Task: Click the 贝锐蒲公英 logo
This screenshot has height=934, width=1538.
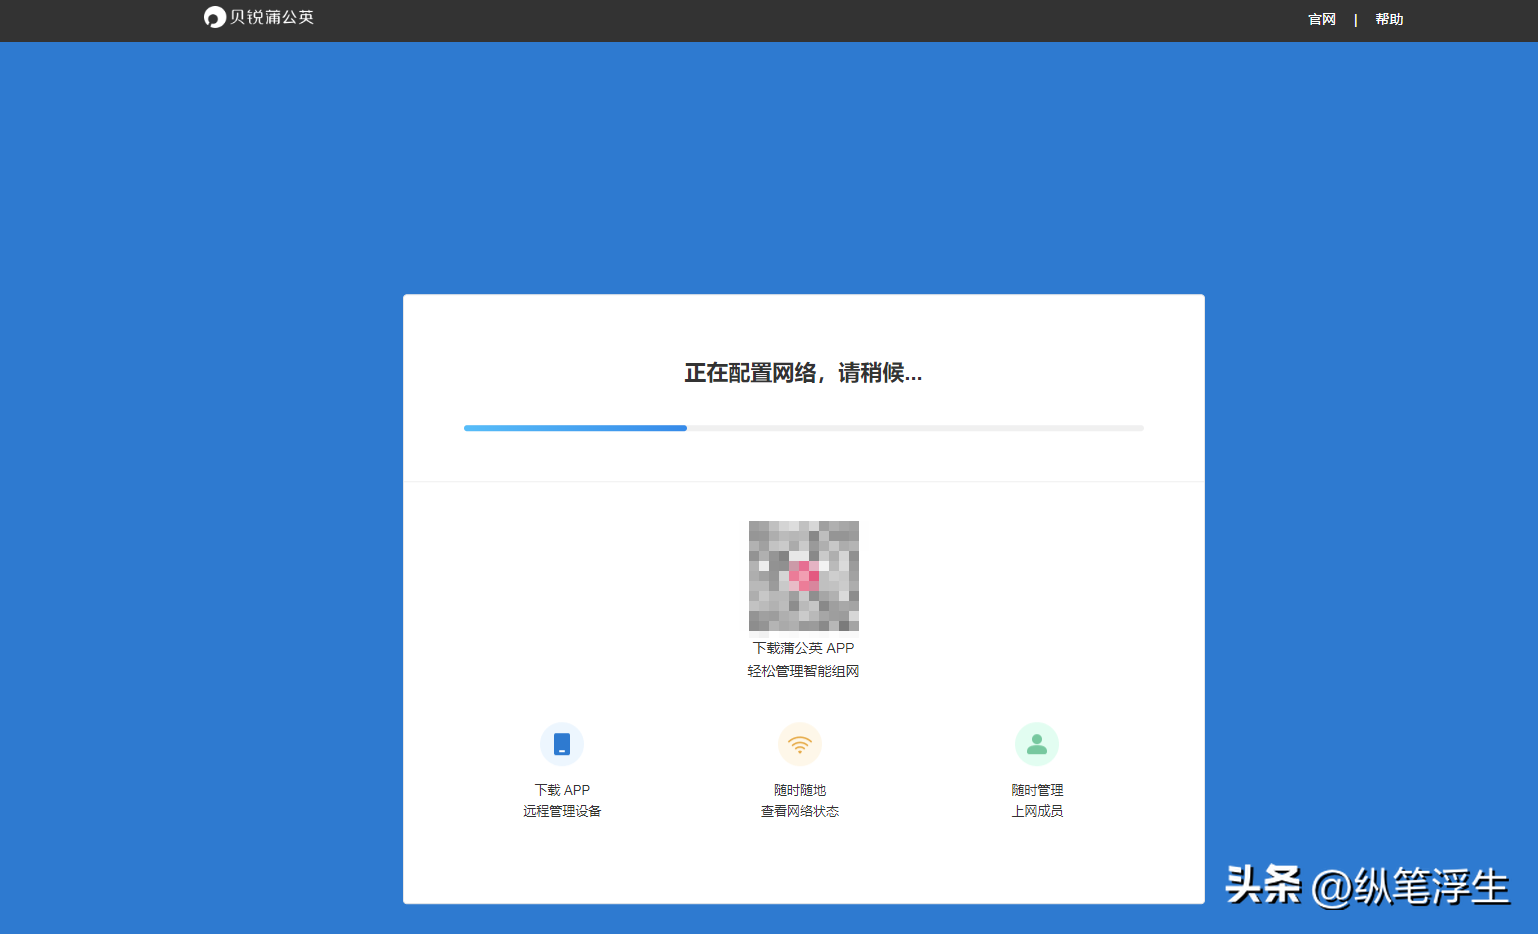Action: [259, 17]
